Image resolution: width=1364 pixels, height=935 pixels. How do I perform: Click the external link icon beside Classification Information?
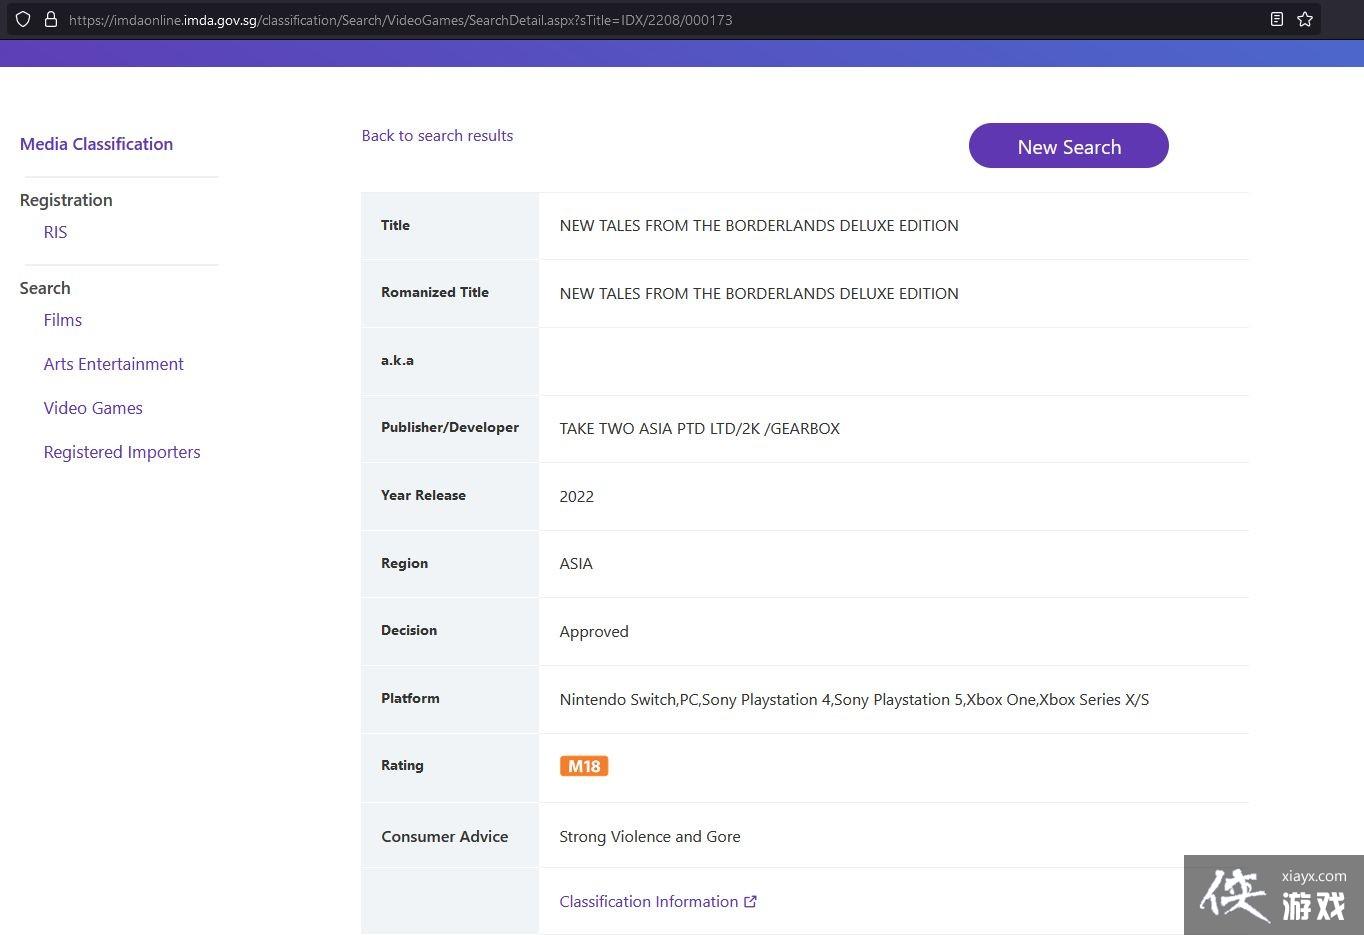click(750, 901)
